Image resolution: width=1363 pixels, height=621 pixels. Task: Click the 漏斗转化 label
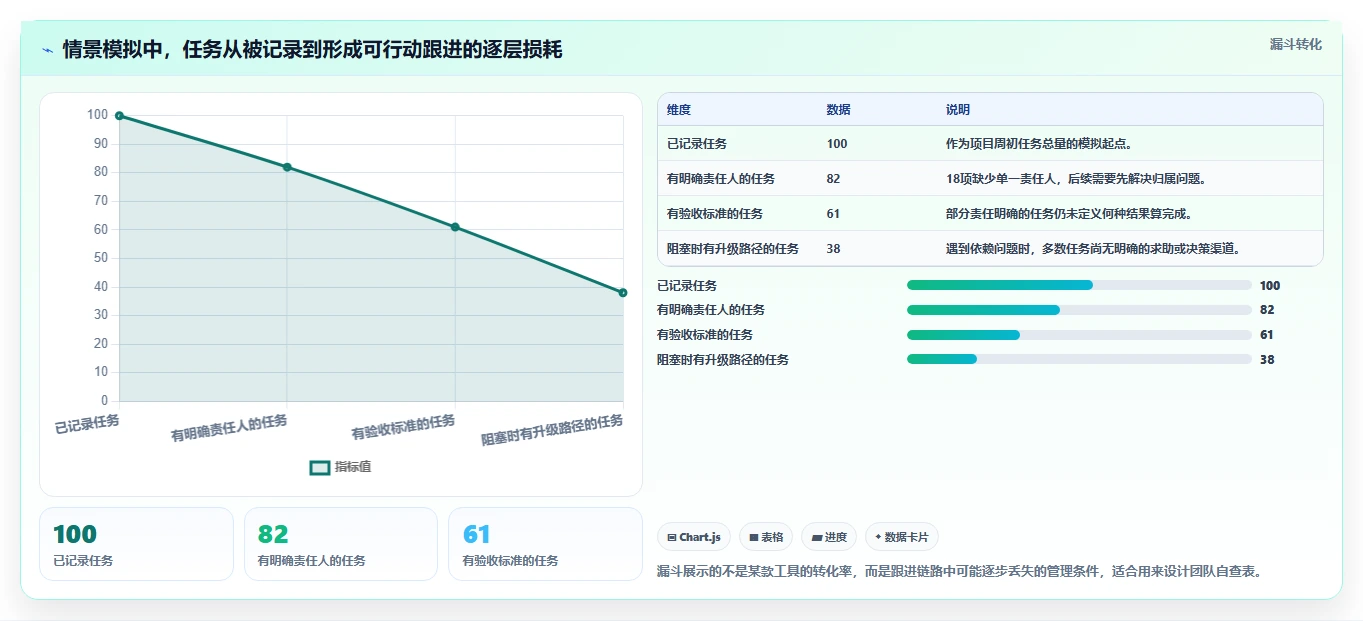tap(1295, 44)
